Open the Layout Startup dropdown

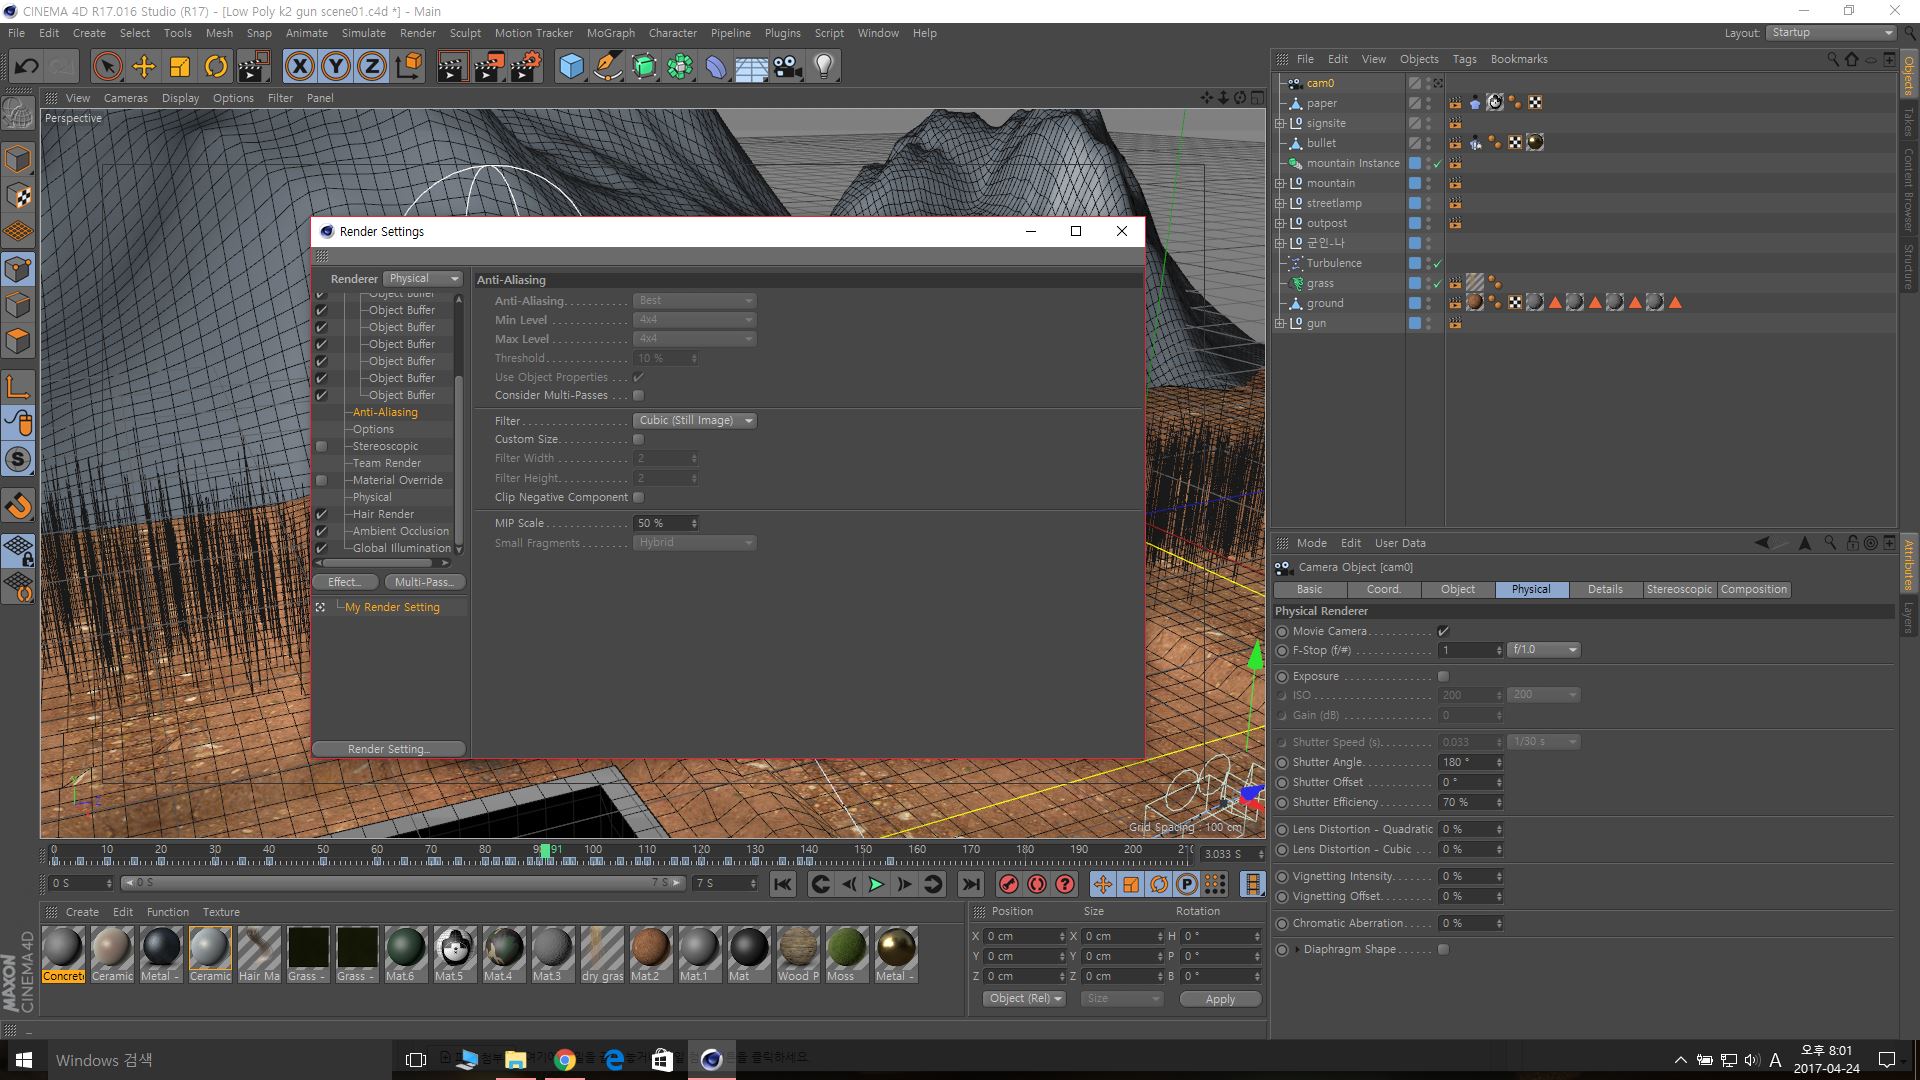[1831, 33]
